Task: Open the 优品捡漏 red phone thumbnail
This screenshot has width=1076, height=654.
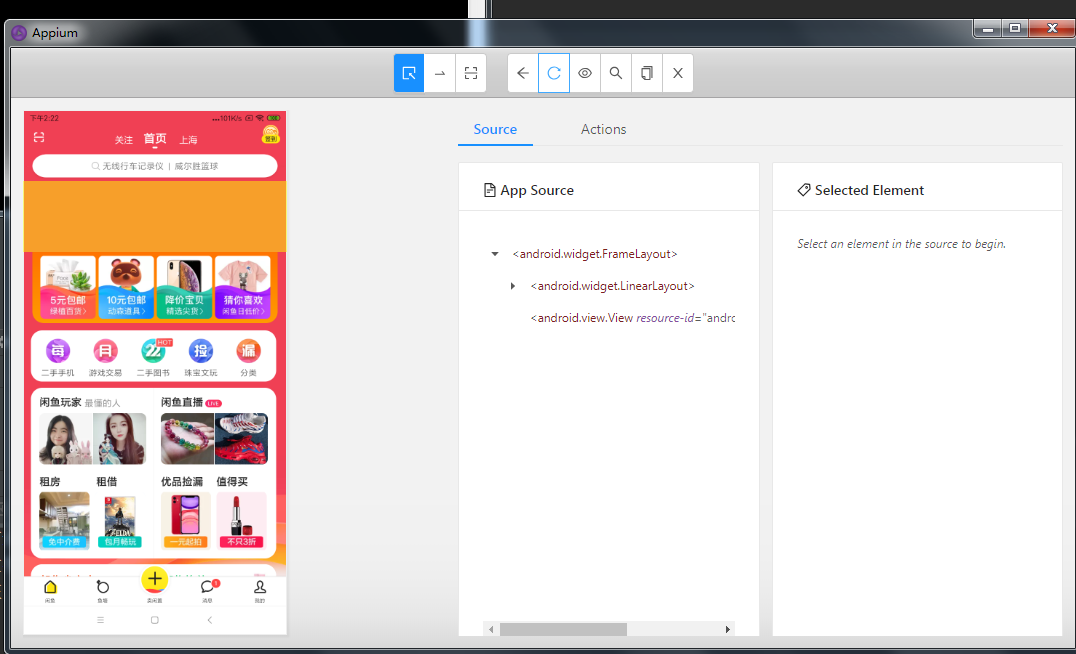Action: click(185, 519)
